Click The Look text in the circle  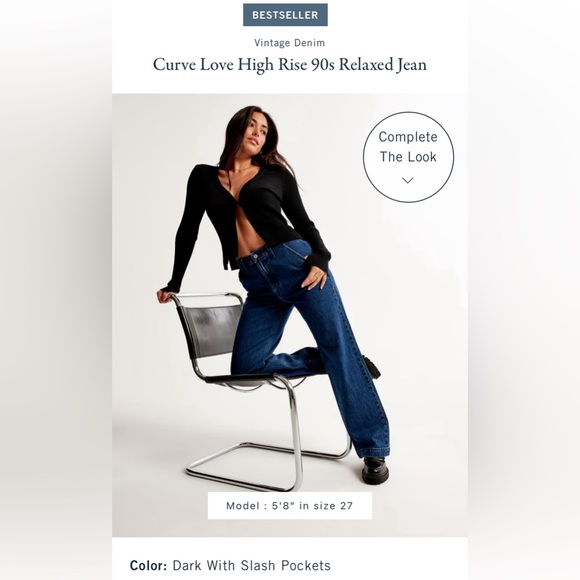(x=408, y=157)
